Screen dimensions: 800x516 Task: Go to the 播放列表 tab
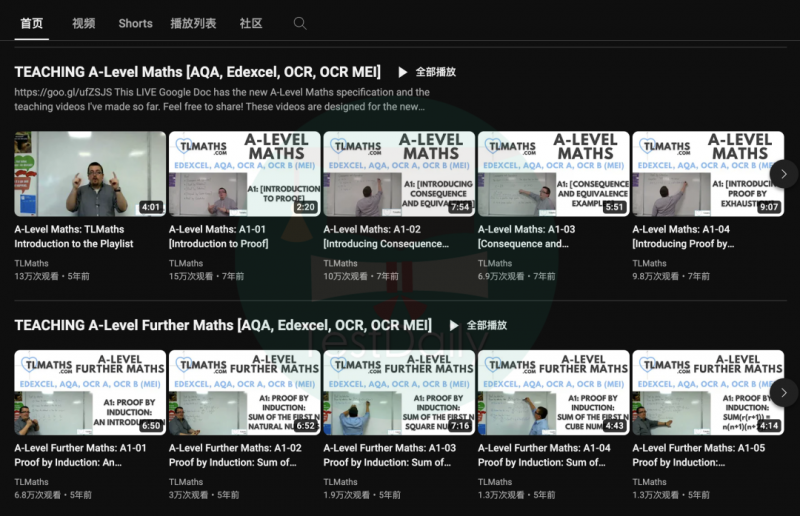[x=193, y=23]
